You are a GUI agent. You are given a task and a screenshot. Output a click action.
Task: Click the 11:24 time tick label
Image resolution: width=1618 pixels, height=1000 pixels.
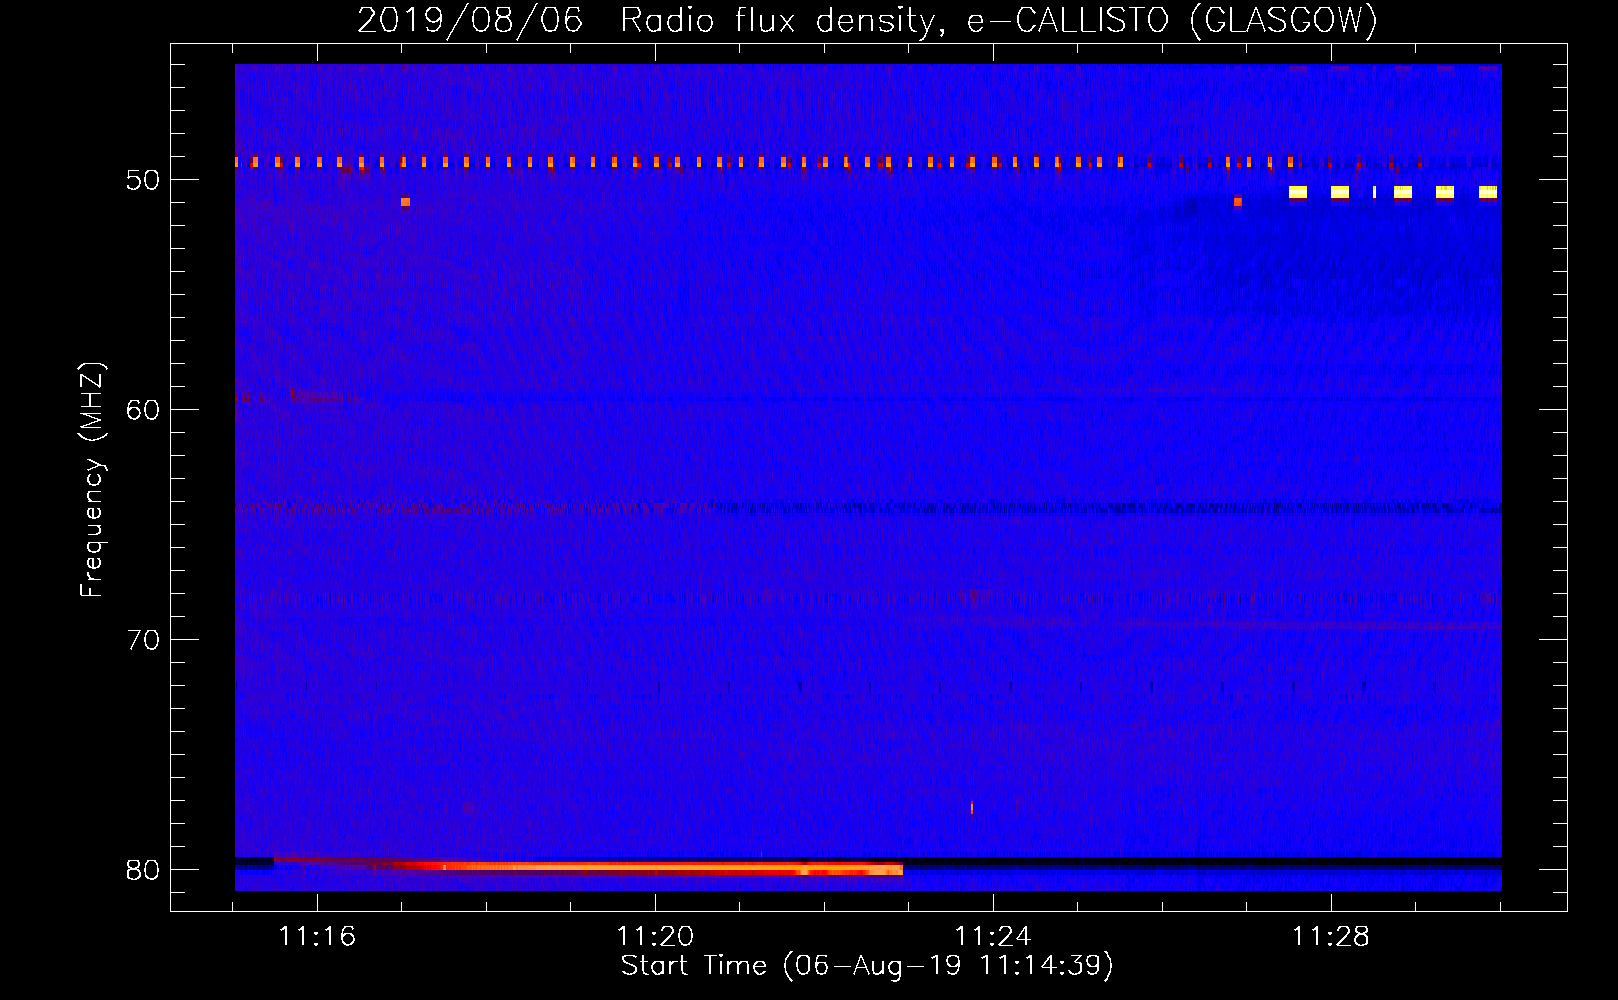[993, 937]
